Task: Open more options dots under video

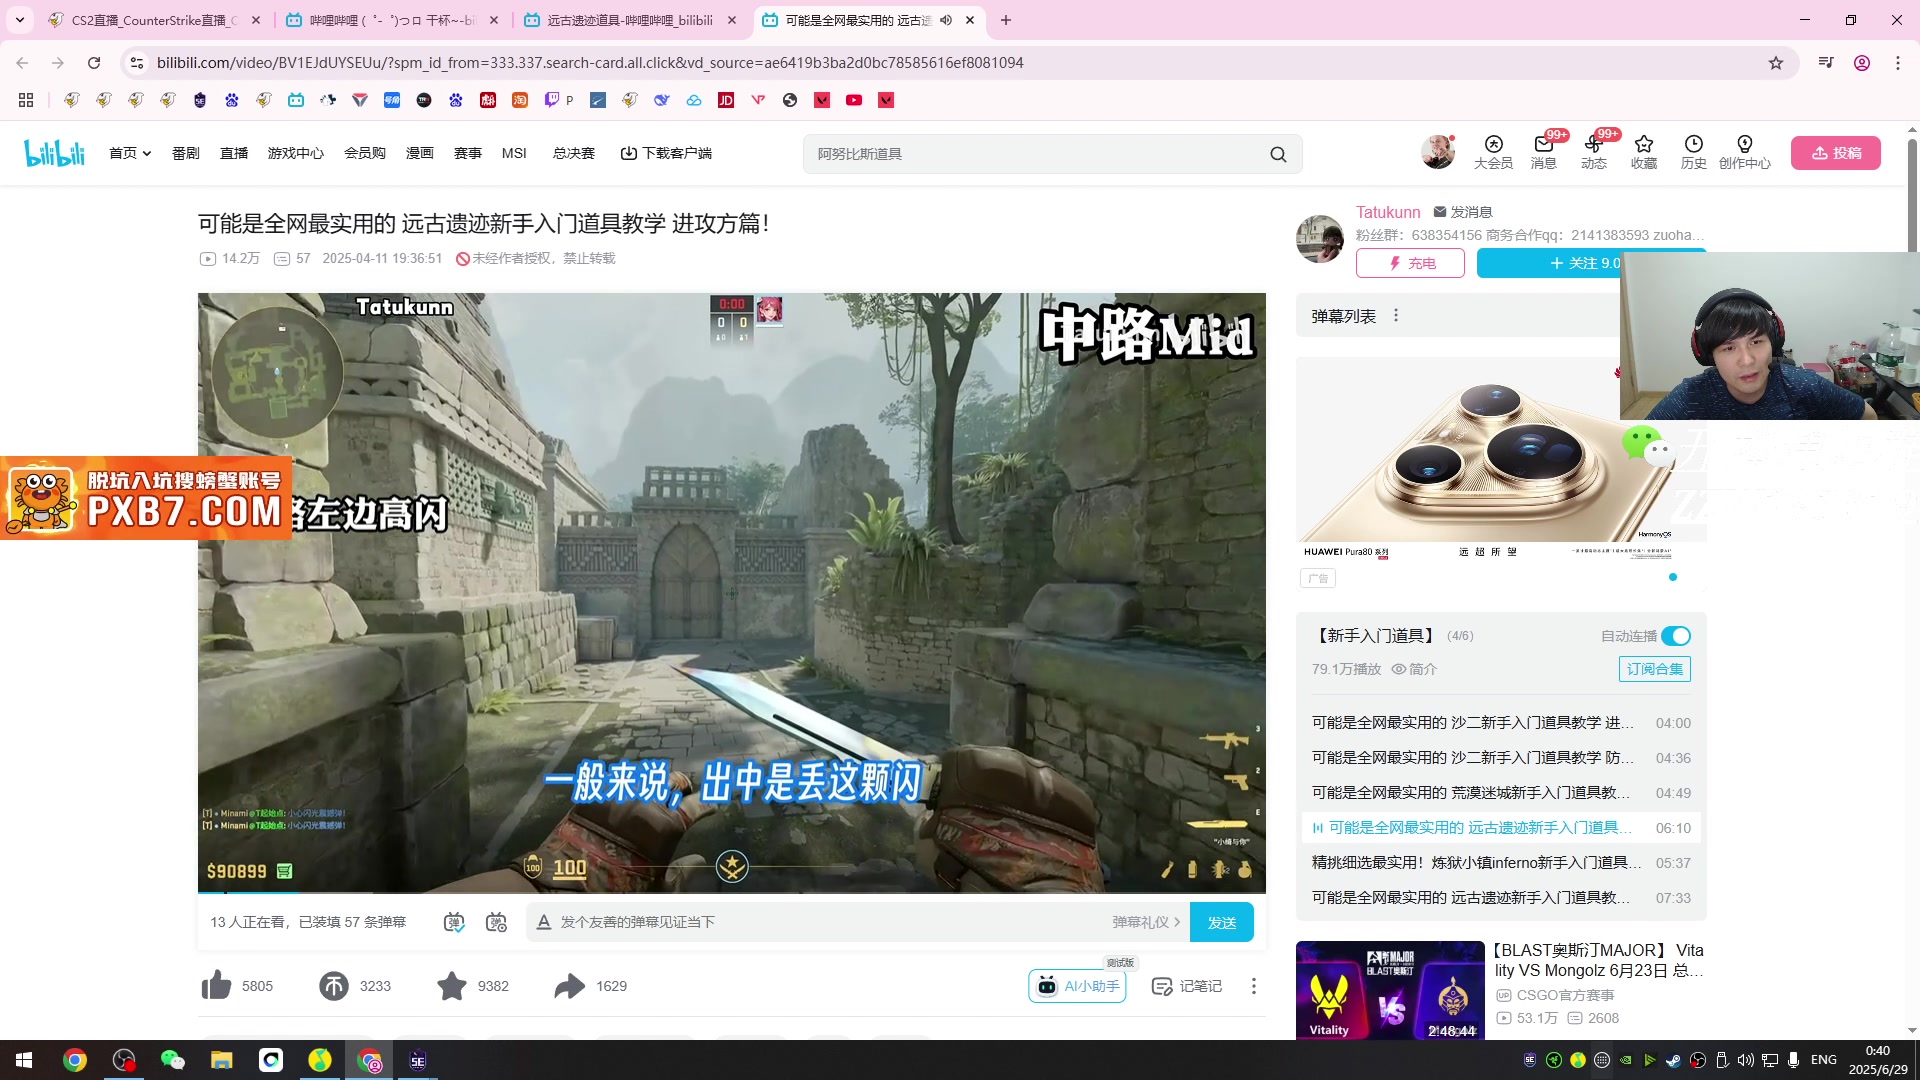Action: (x=1254, y=986)
